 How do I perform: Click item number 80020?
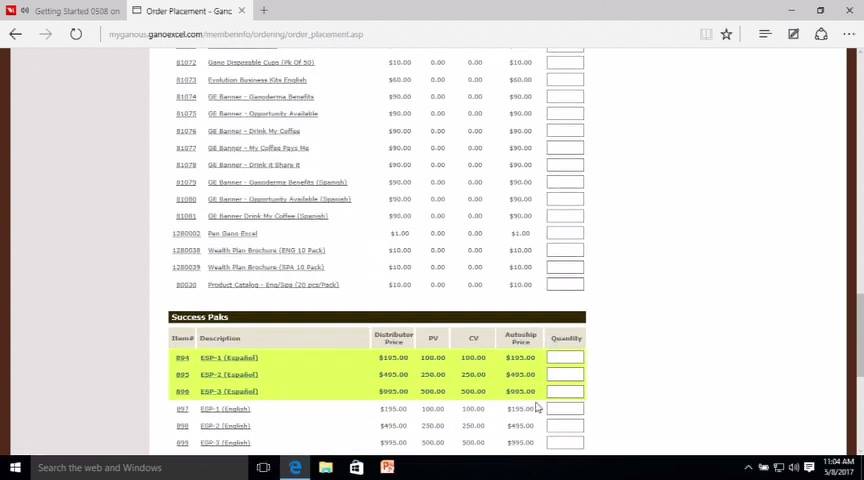coord(186,285)
